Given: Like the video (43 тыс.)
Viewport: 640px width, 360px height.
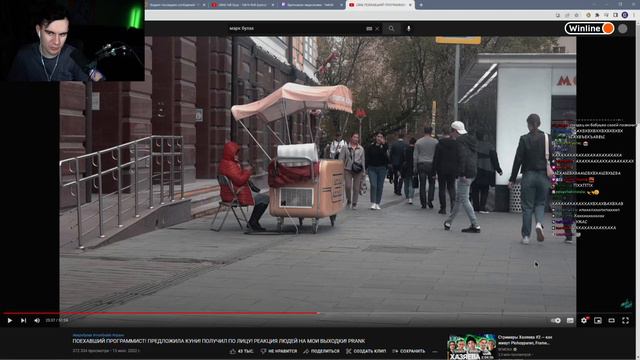Looking at the screenshot, I should (241, 351).
